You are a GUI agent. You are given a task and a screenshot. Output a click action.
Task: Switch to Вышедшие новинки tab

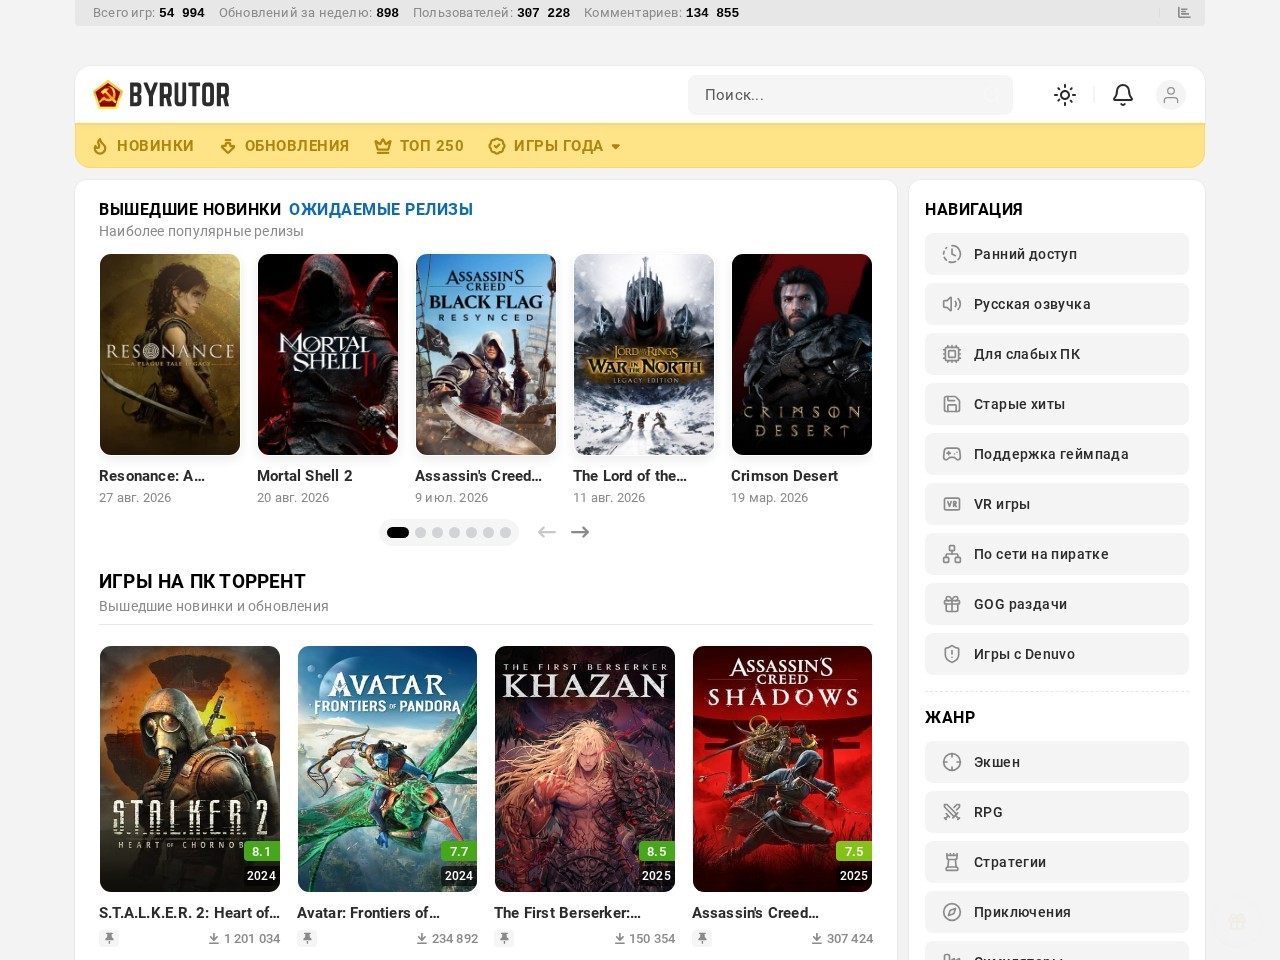pyautogui.click(x=190, y=209)
